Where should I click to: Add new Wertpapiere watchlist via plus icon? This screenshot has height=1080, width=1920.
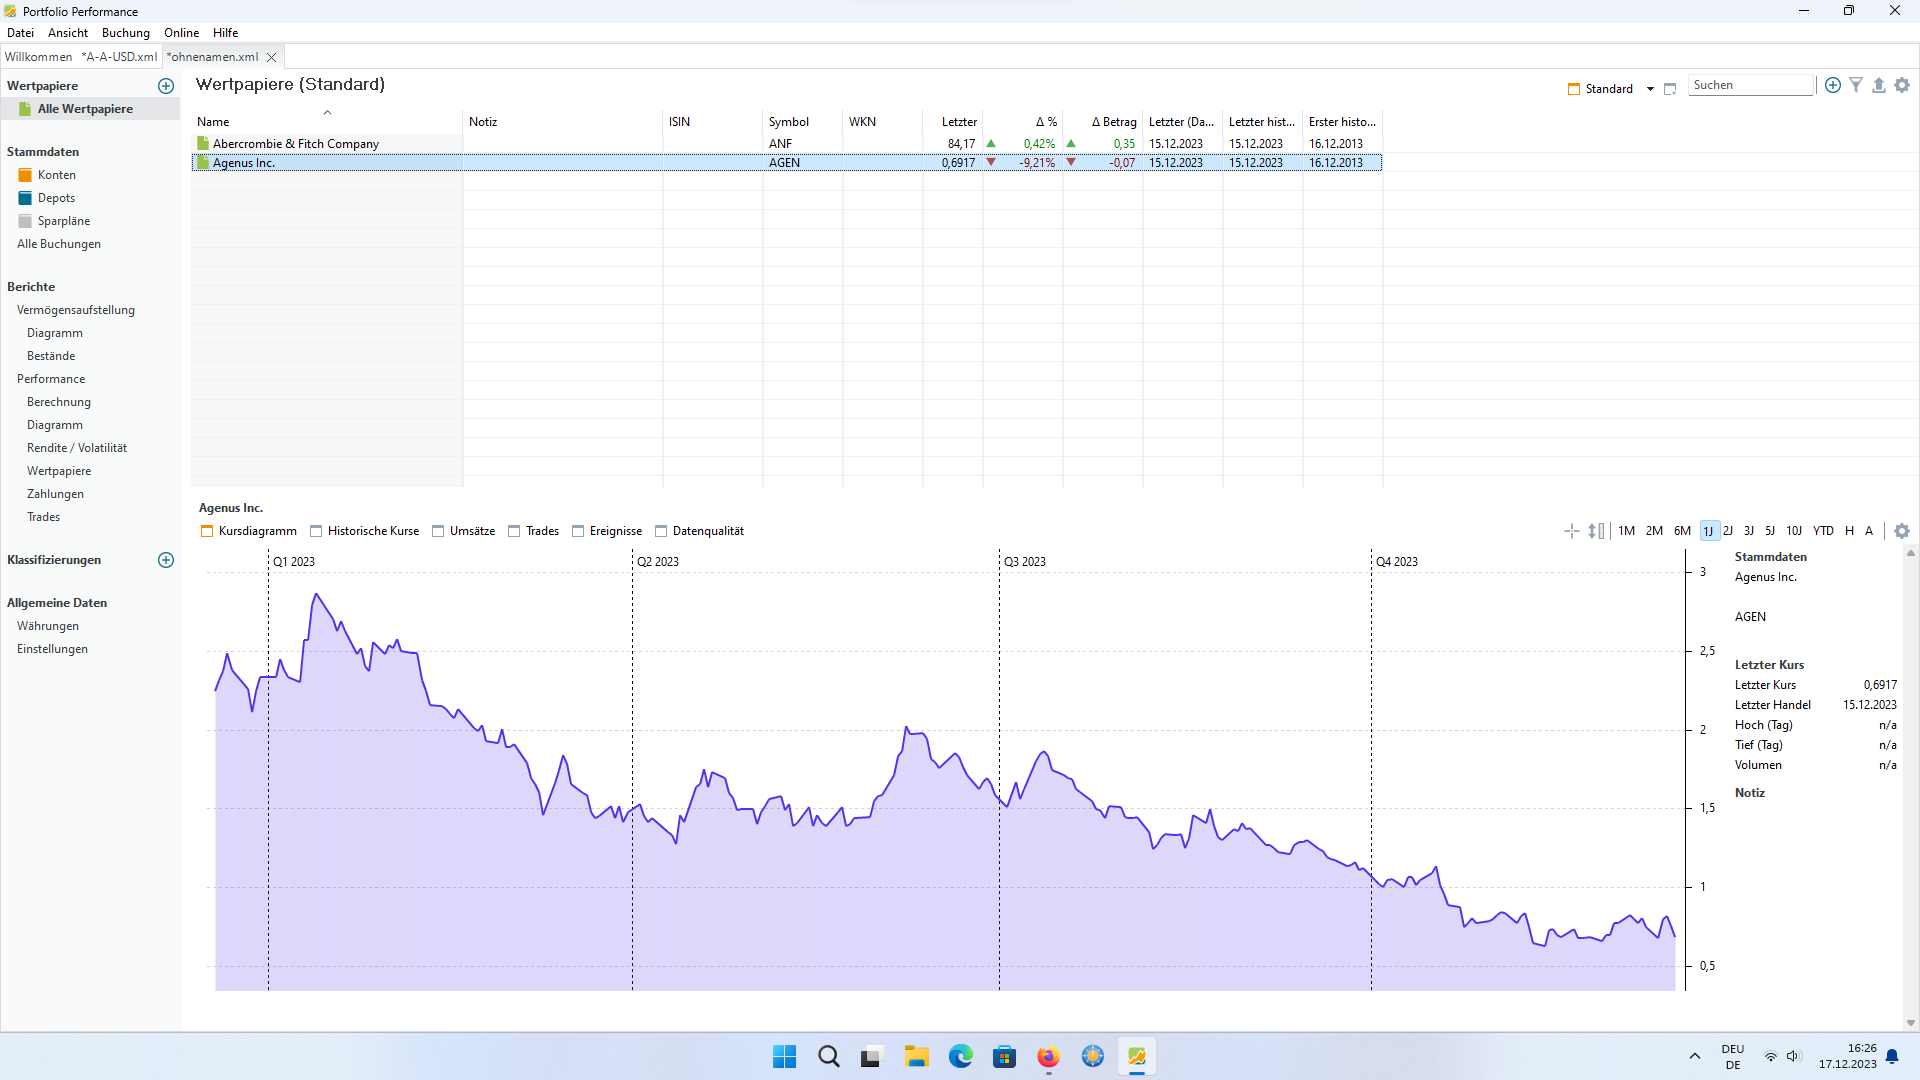point(166,86)
